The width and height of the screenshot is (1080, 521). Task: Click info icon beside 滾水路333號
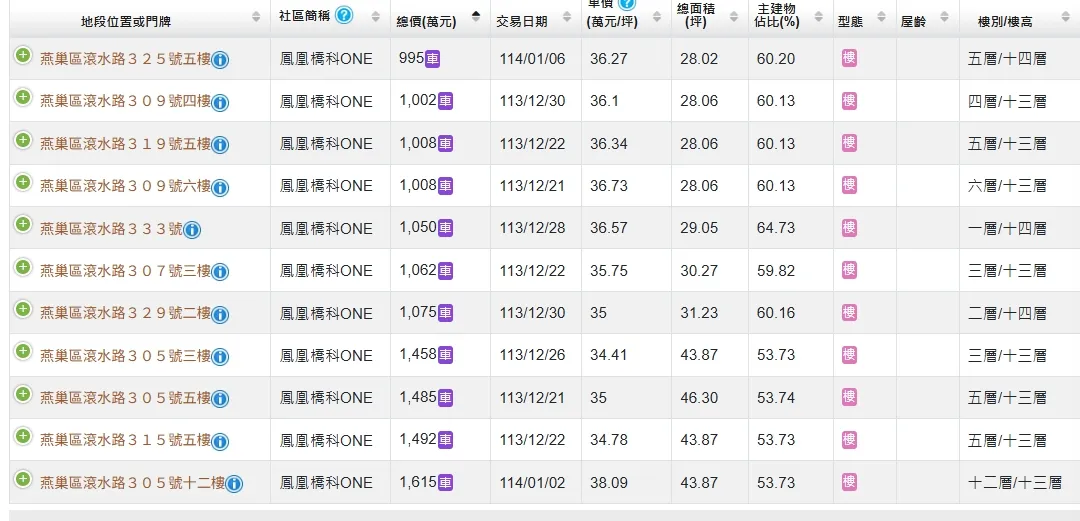192,230
